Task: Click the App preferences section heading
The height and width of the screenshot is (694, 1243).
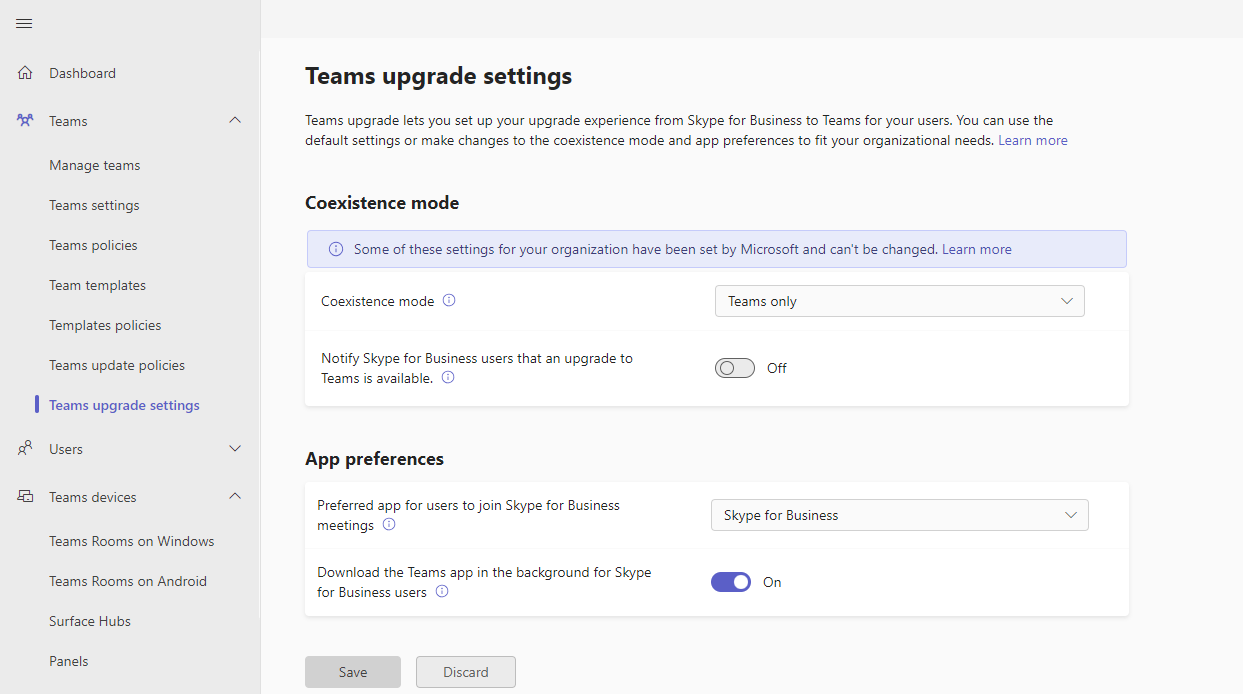Action: click(374, 459)
